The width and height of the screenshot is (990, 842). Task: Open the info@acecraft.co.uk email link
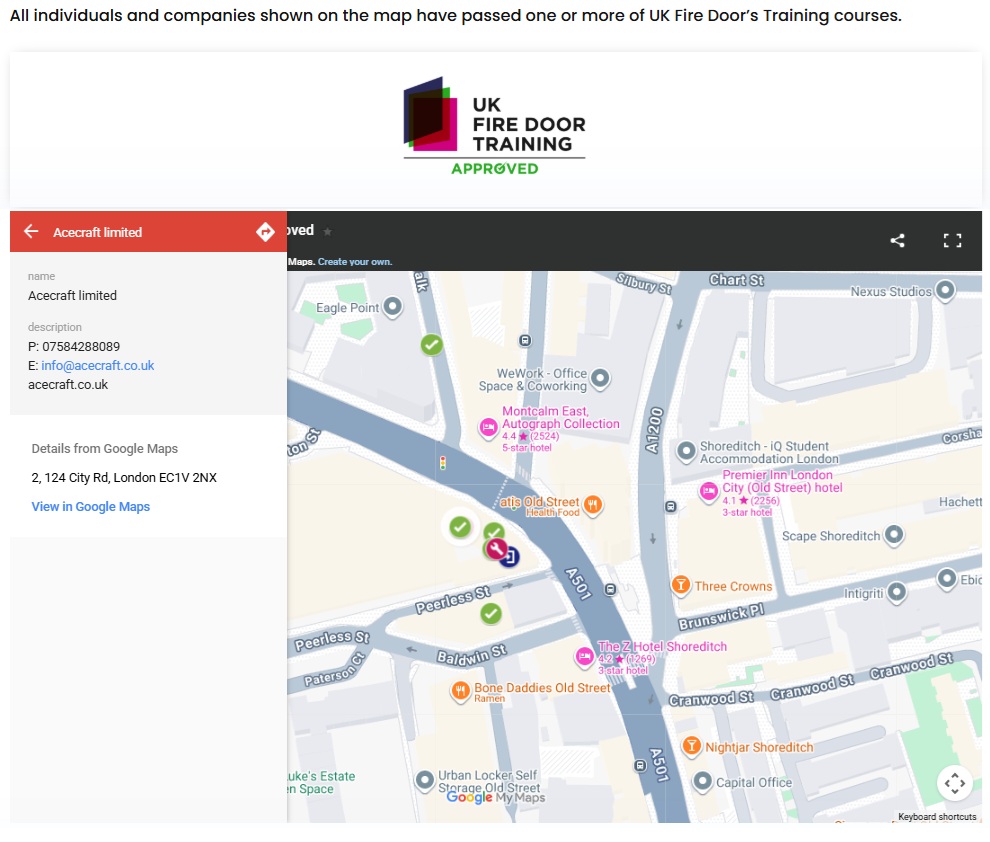(98, 365)
